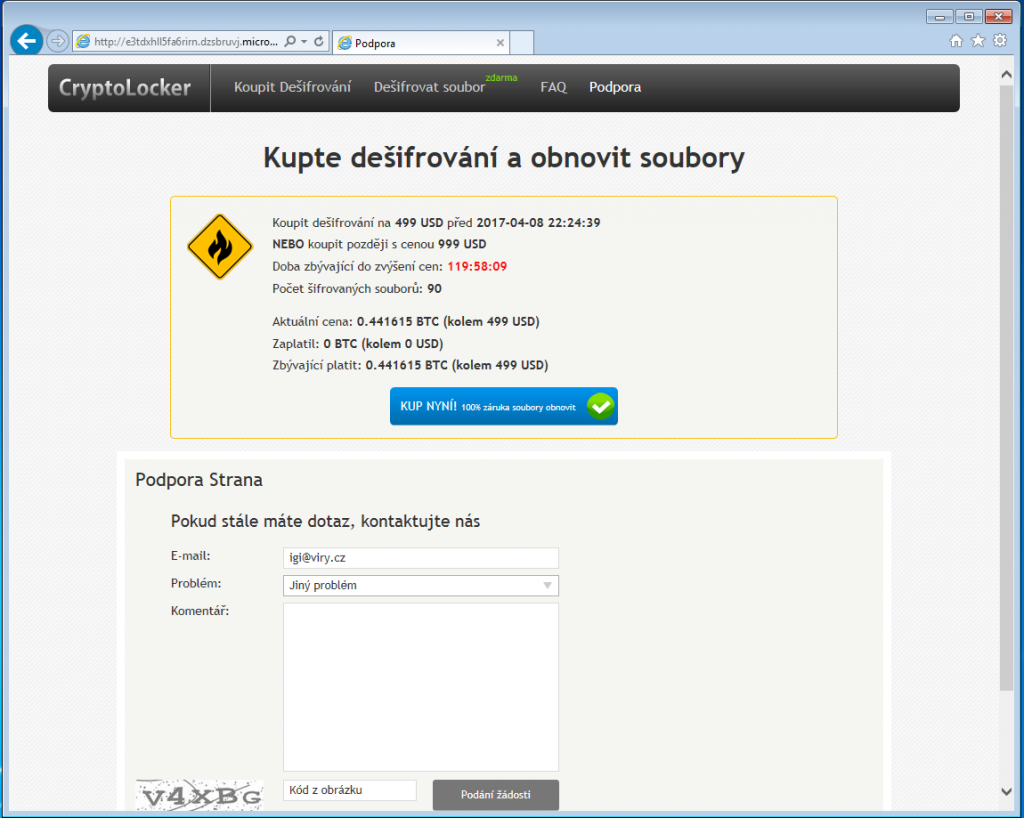Maximize the browser window
Viewport: 1024px width, 818px height.
[969, 17]
